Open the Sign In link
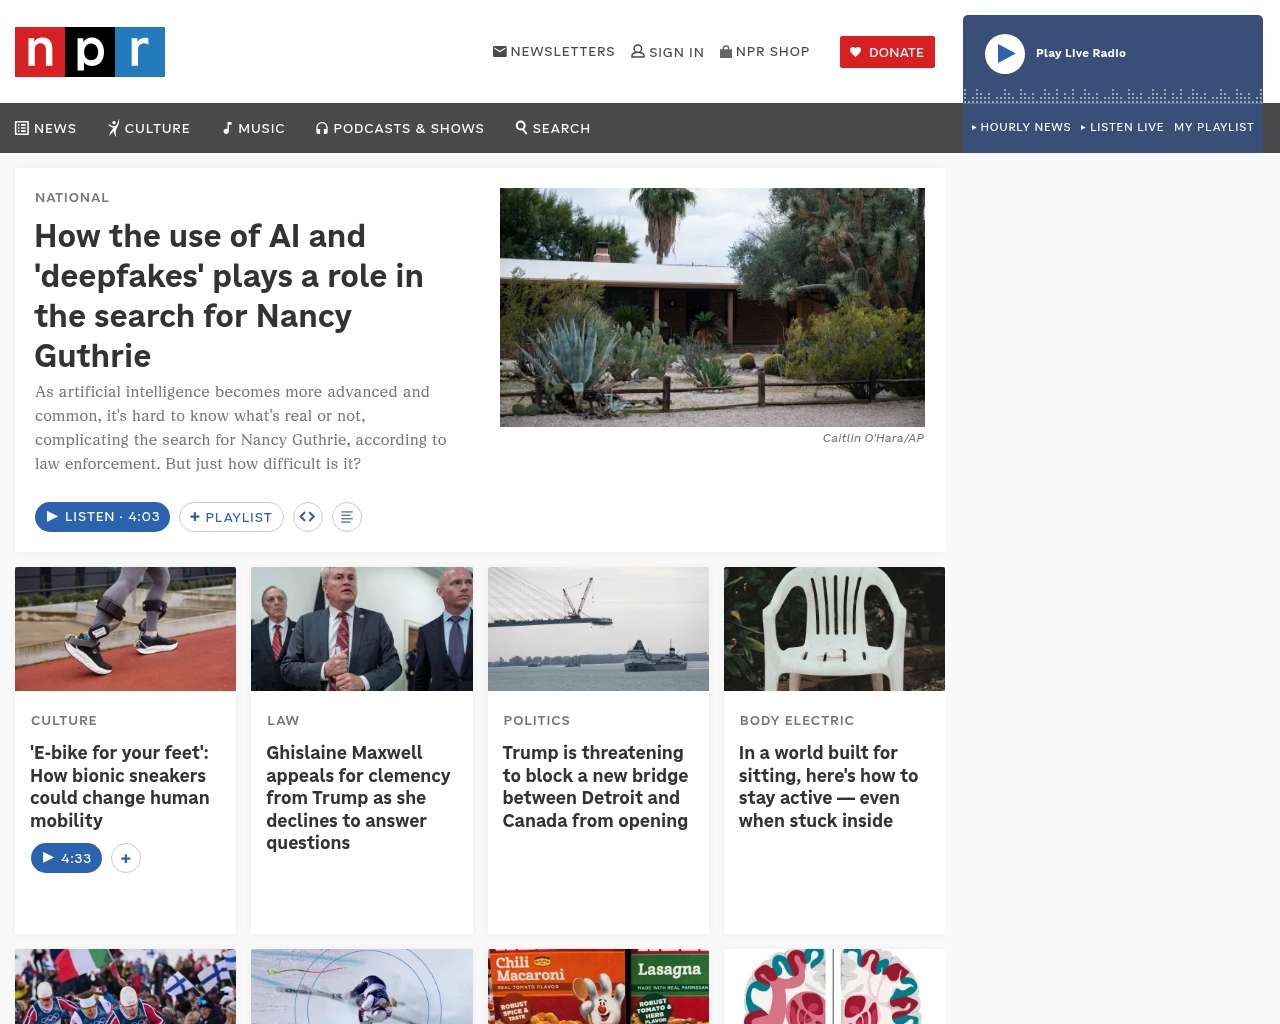Image resolution: width=1280 pixels, height=1024 pixels. pyautogui.click(x=668, y=52)
